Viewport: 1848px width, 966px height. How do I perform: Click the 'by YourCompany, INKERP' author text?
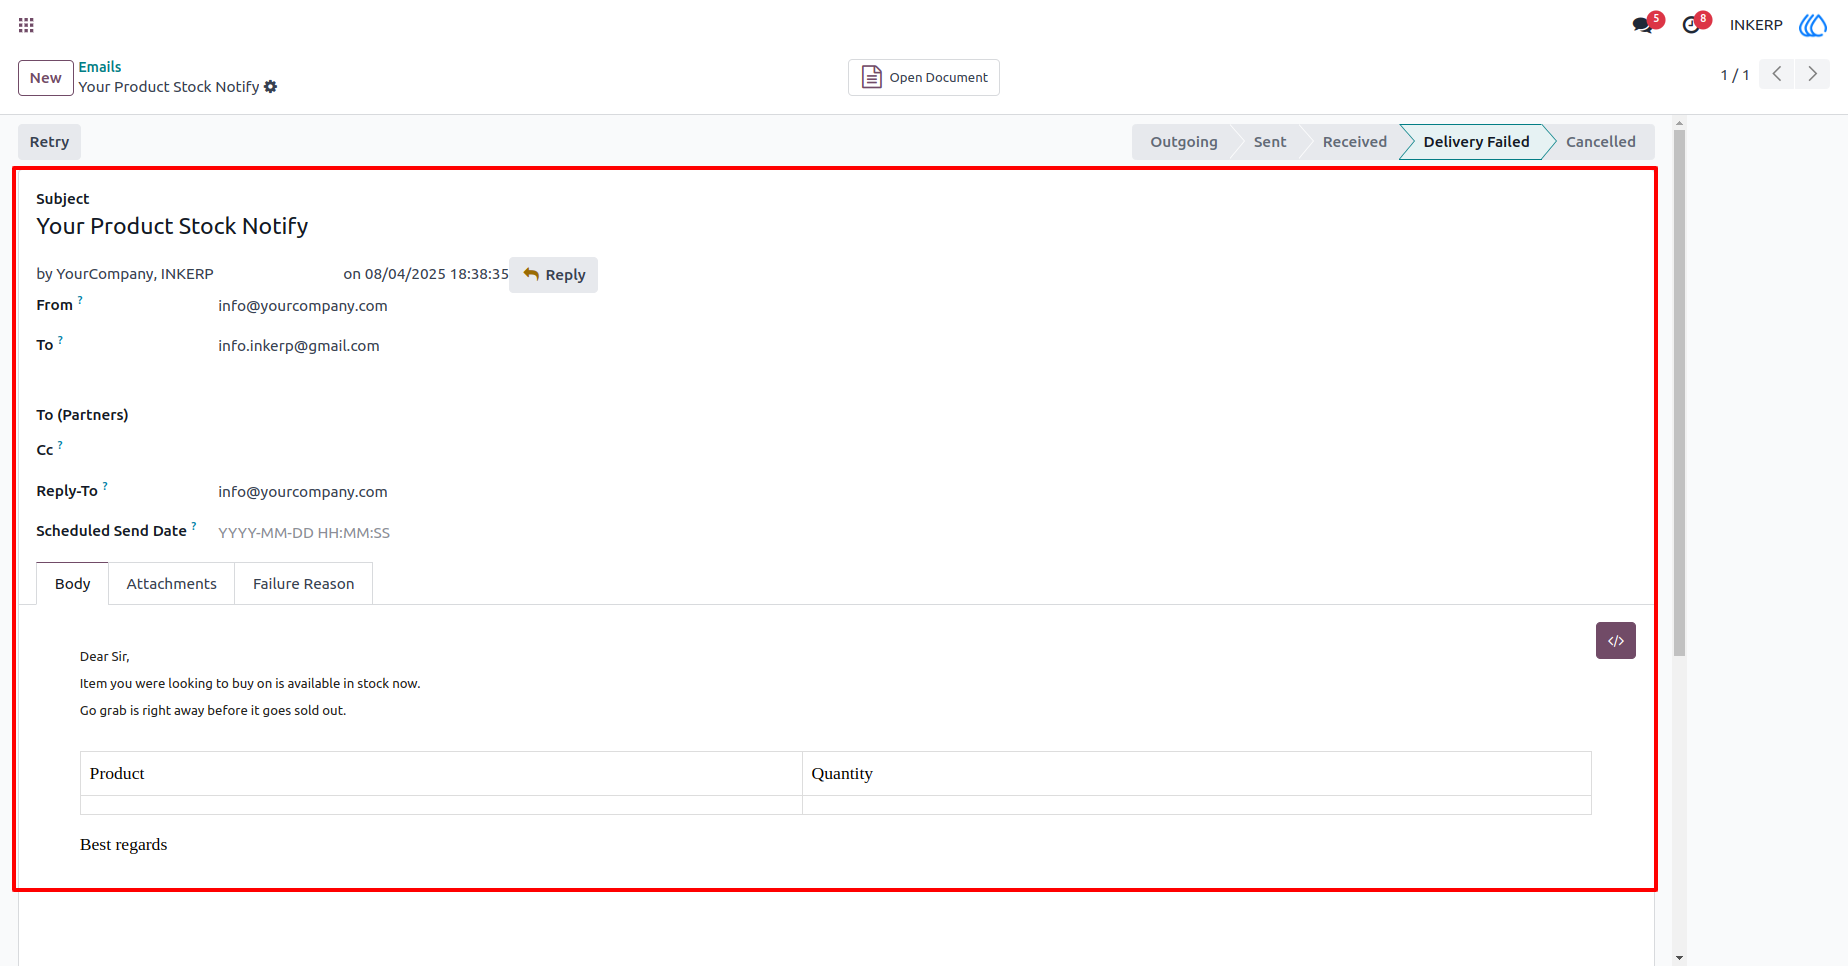click(125, 274)
